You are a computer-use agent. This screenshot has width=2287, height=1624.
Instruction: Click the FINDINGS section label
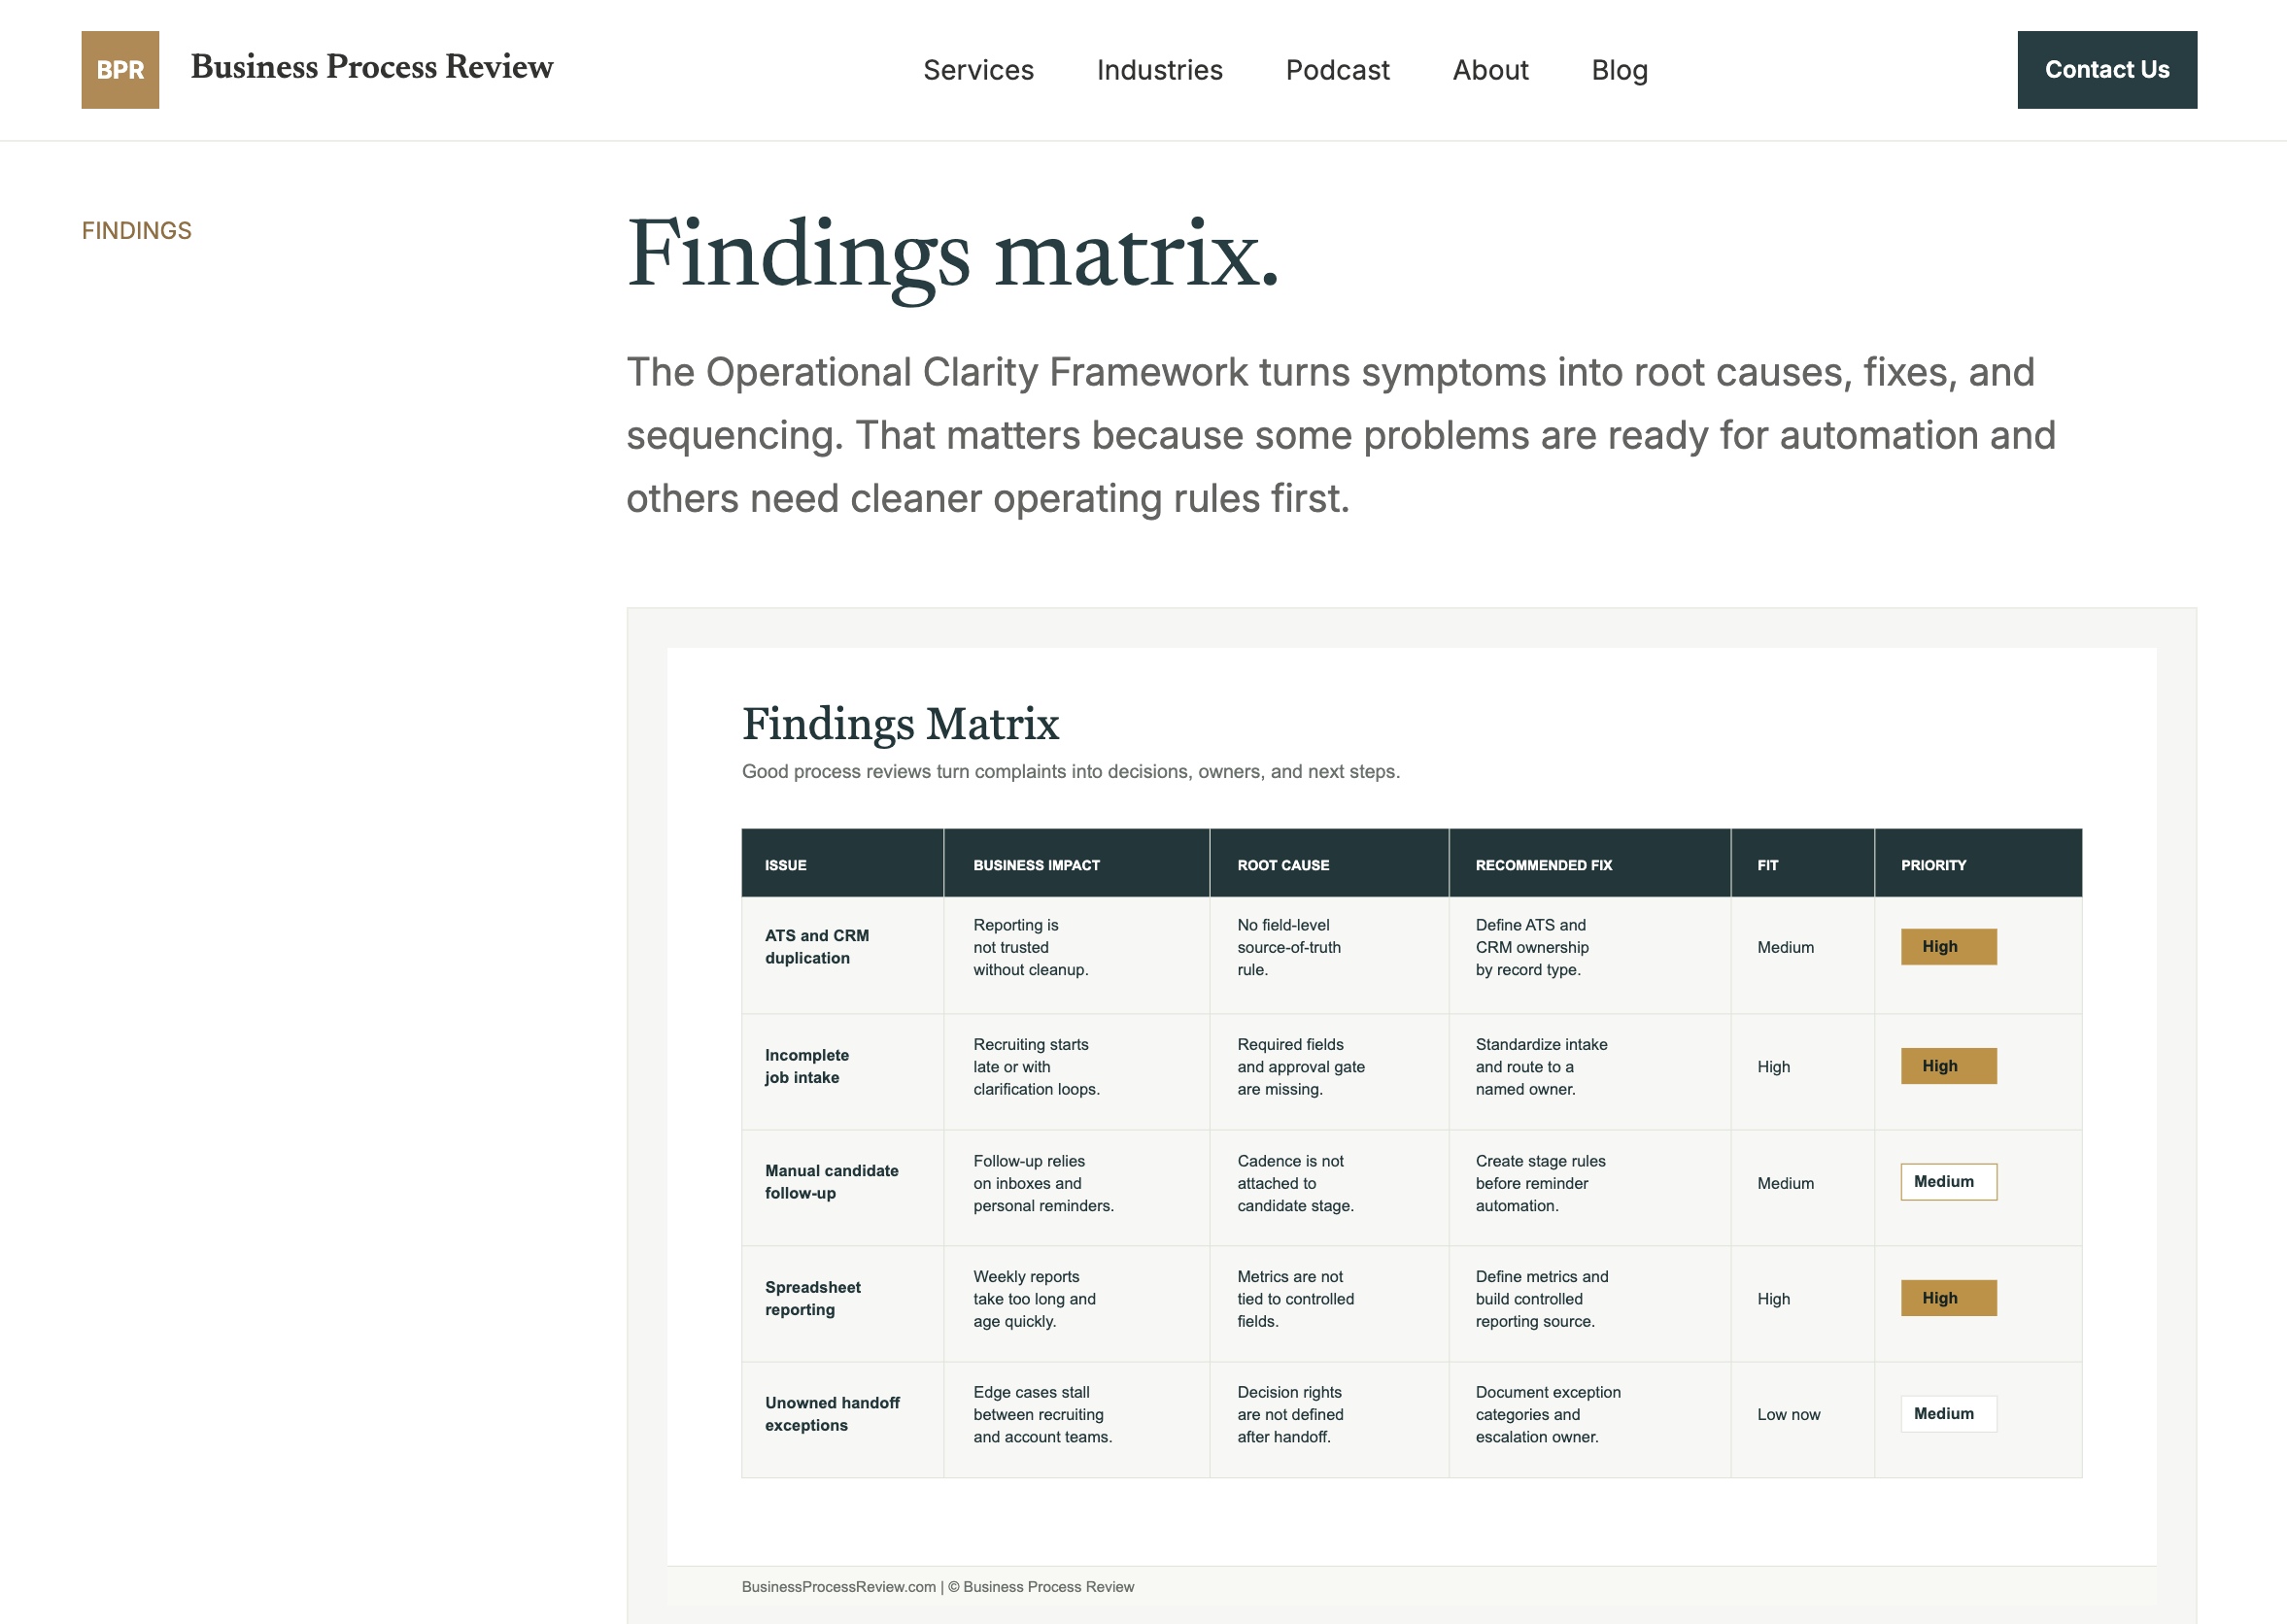tap(137, 231)
